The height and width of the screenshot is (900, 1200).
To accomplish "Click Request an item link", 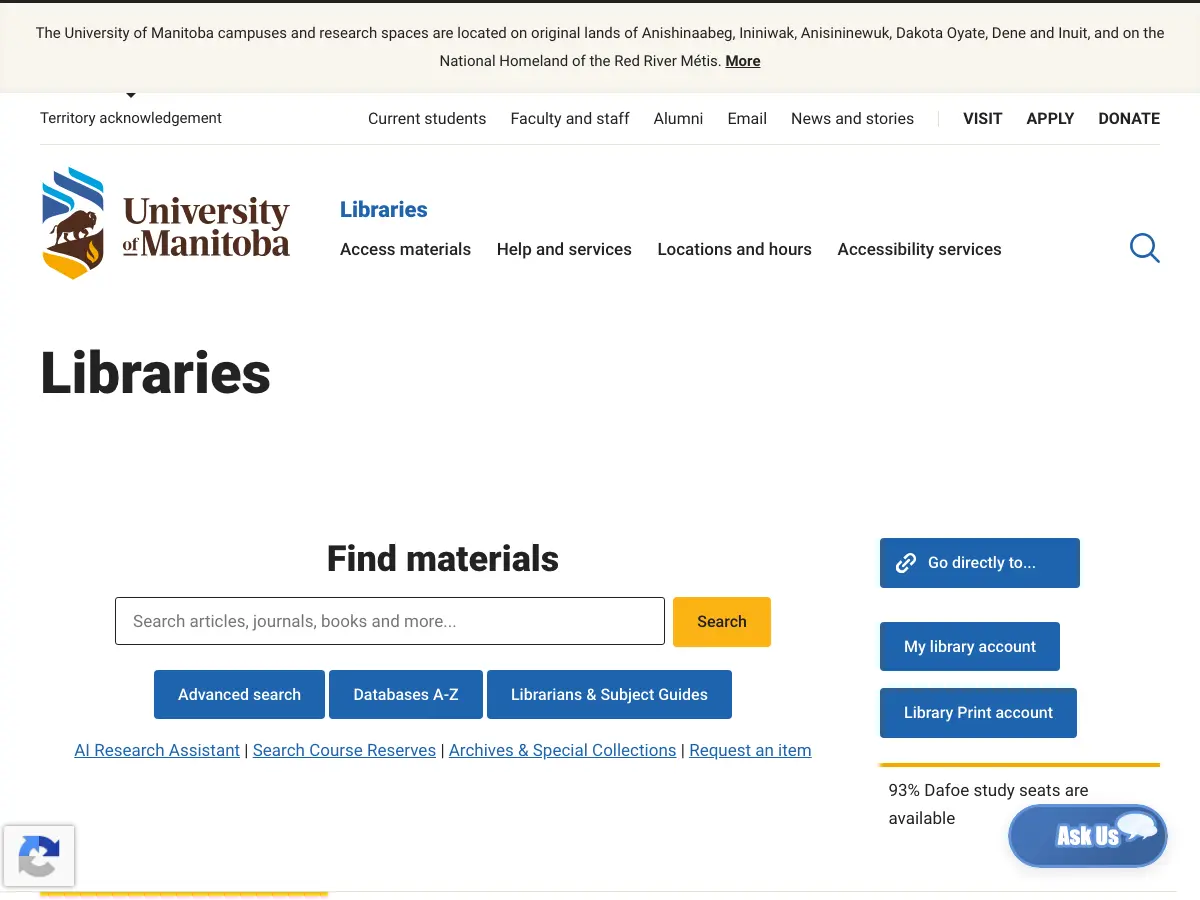I will (x=750, y=750).
